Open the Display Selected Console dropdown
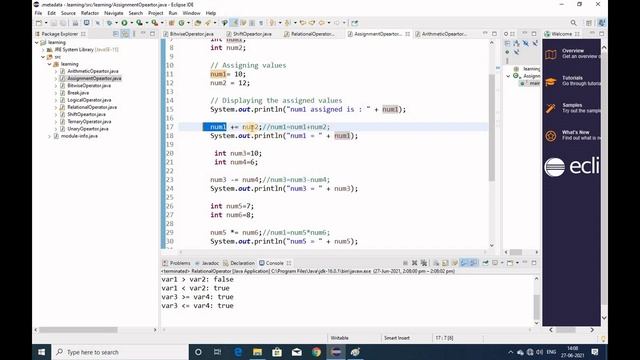The height and width of the screenshot is (360, 640). click(502, 263)
